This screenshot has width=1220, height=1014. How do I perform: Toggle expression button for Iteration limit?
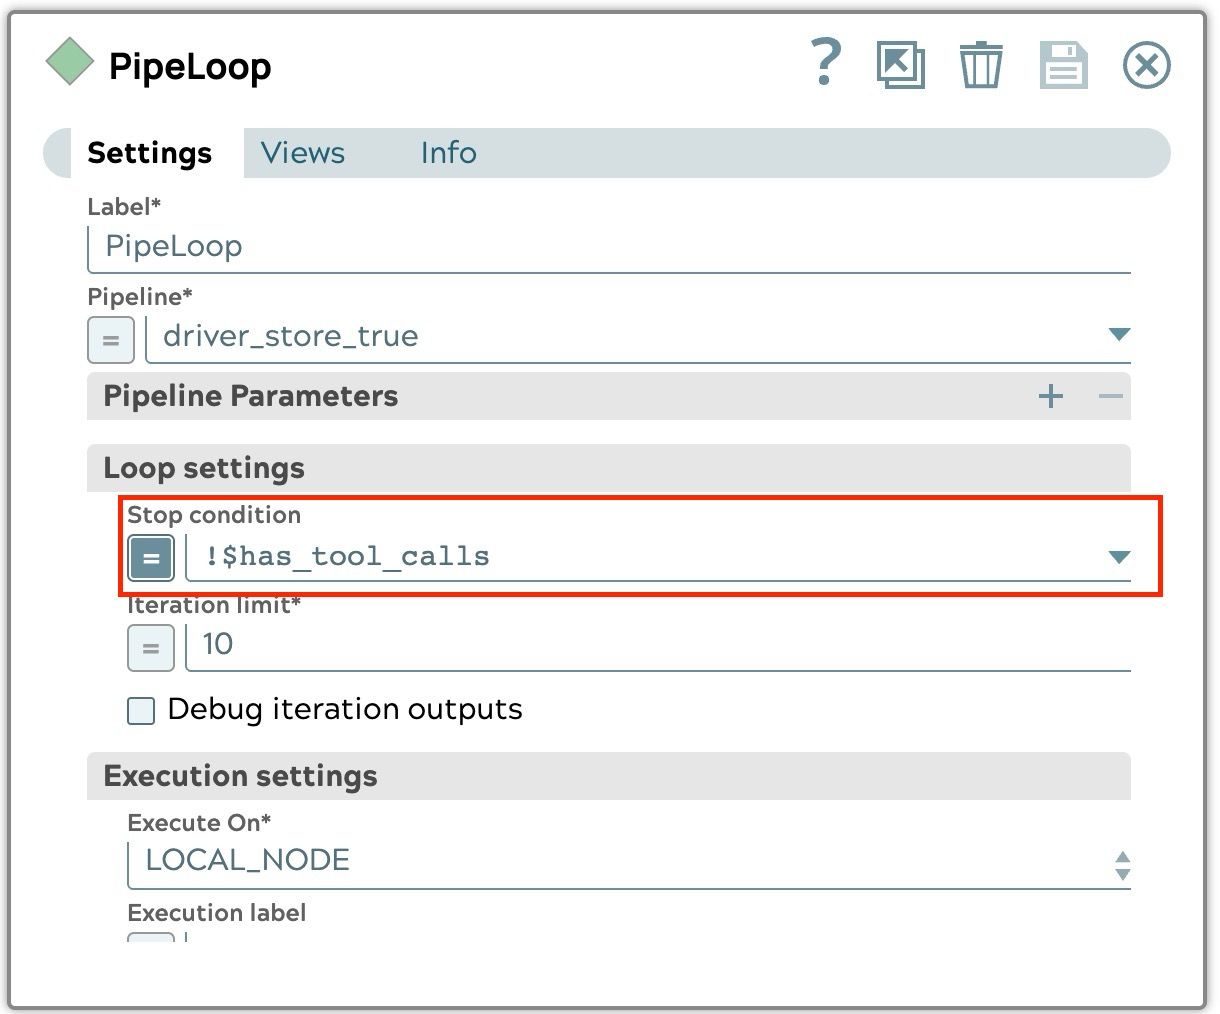[151, 647]
